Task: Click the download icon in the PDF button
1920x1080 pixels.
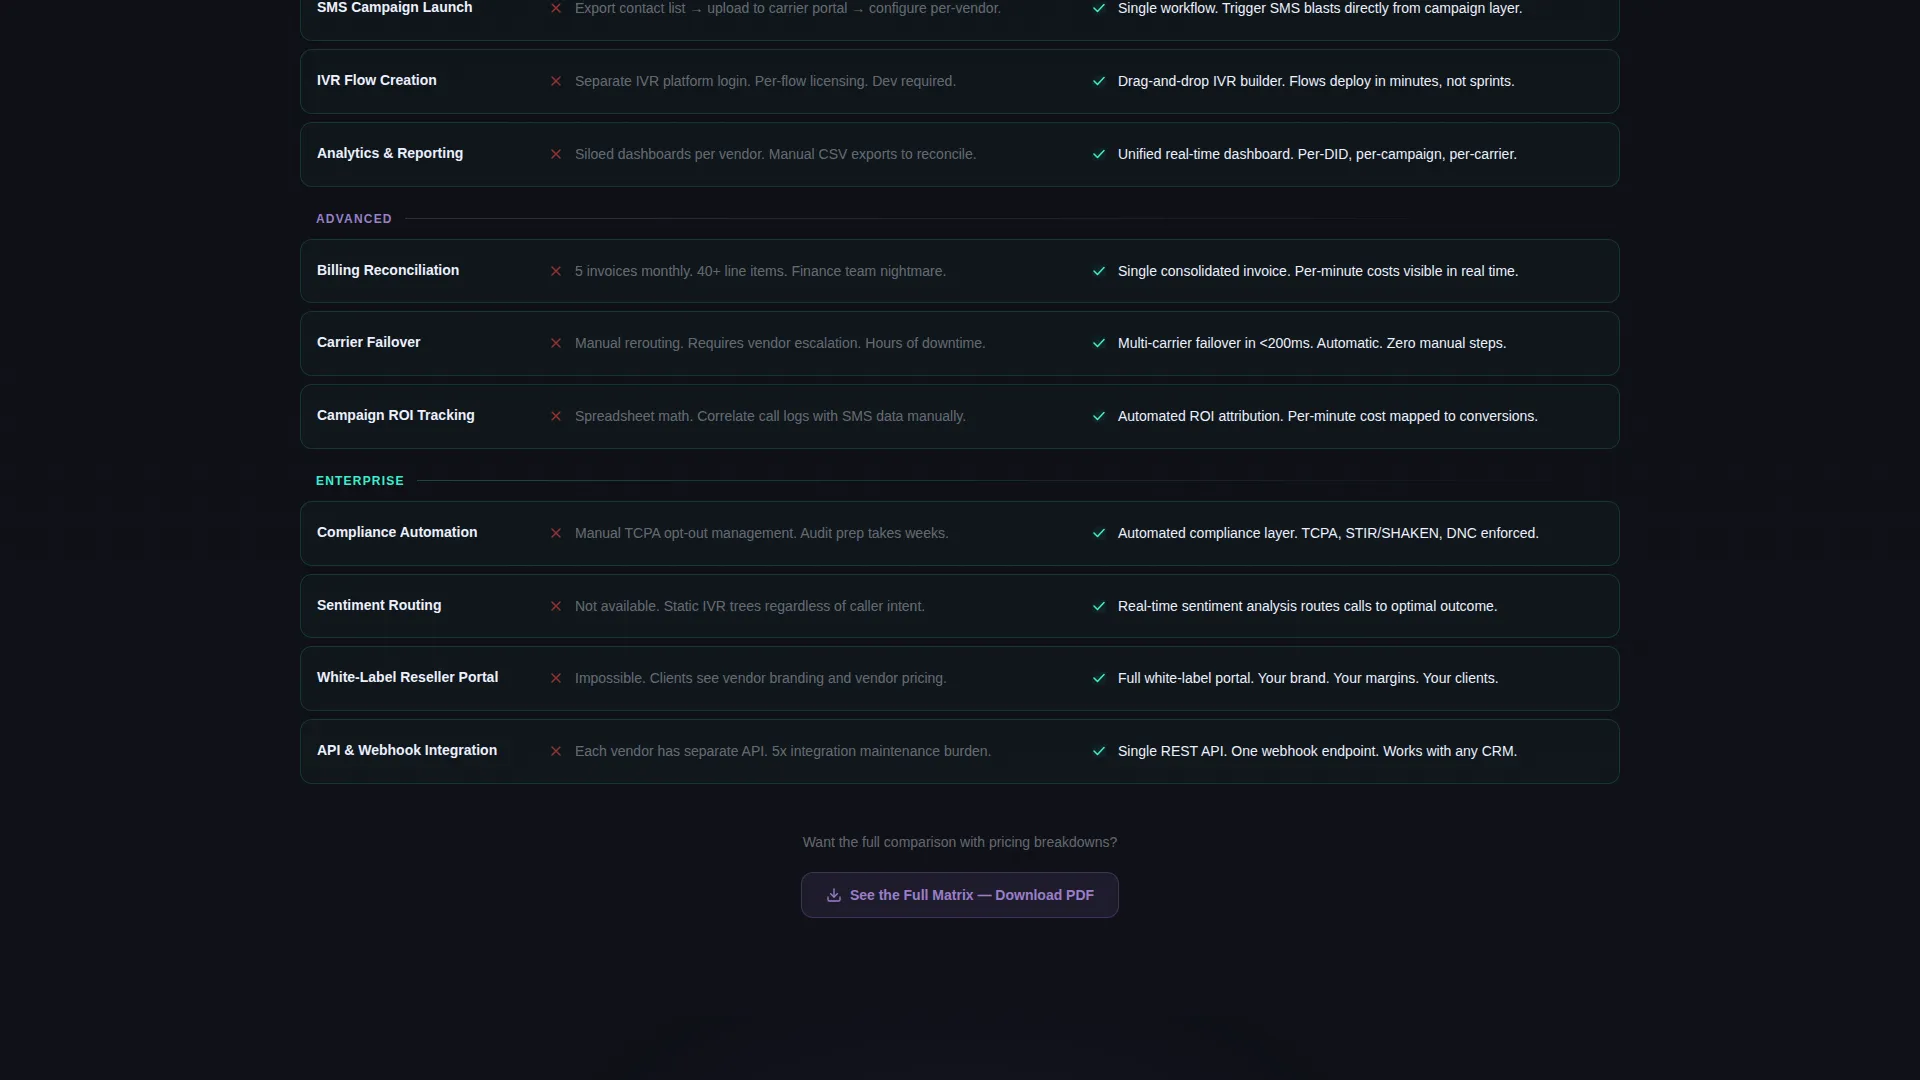Action: pos(833,895)
